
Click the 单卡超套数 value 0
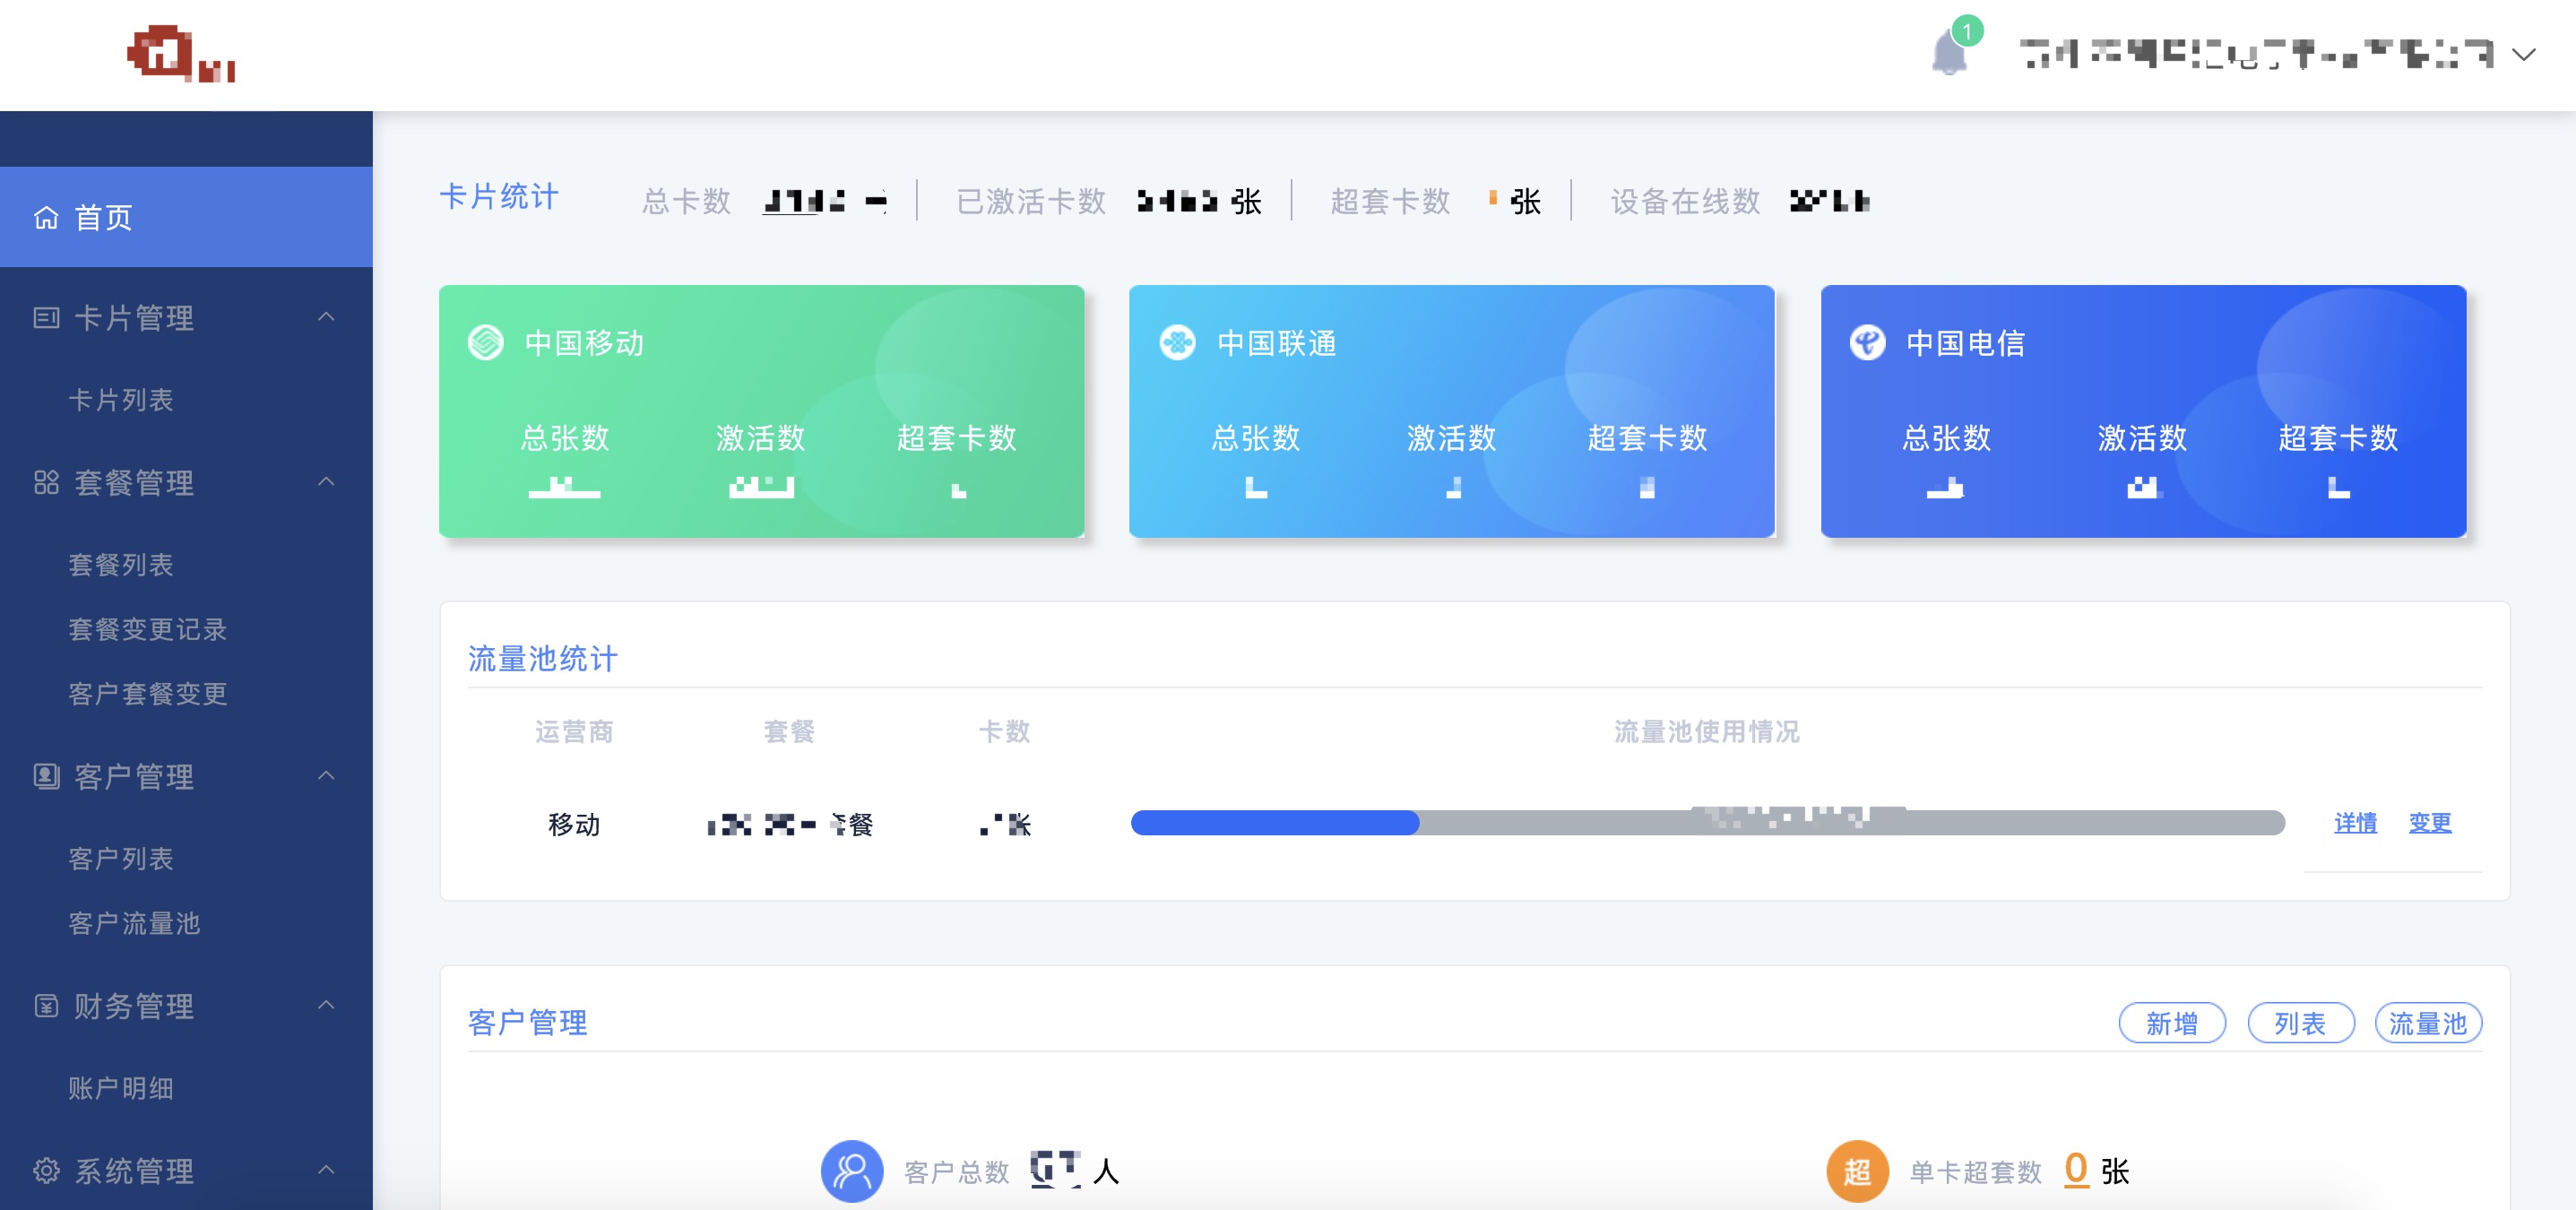[2076, 1169]
